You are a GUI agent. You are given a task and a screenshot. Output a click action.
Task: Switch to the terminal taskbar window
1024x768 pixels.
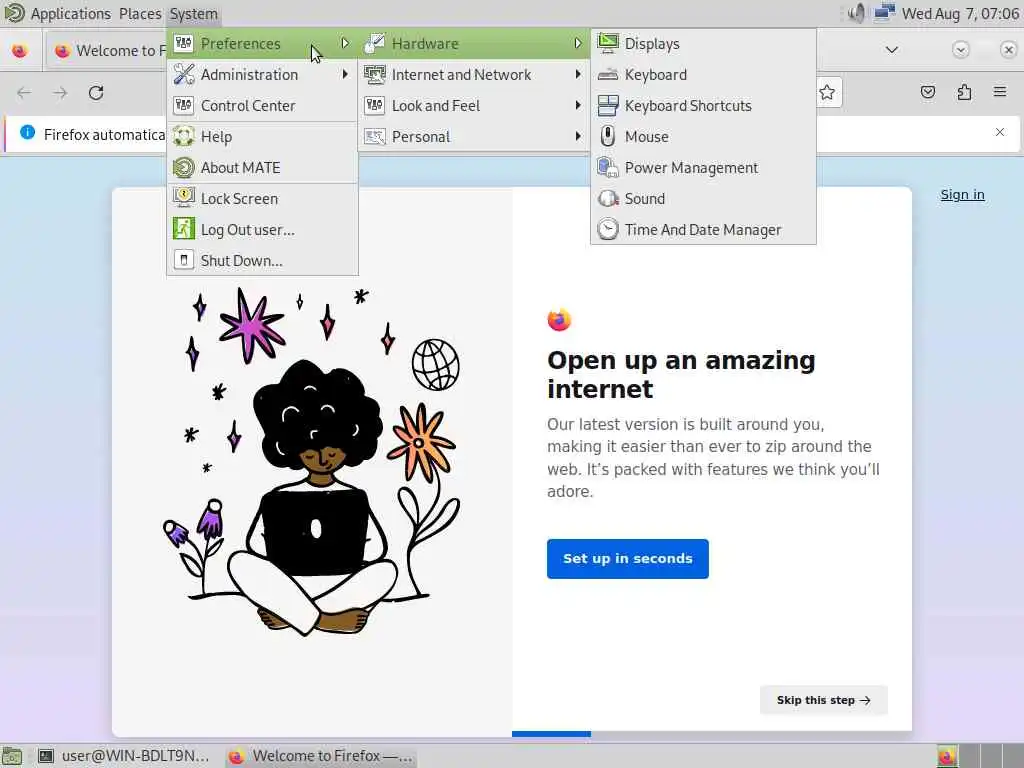click(124, 756)
